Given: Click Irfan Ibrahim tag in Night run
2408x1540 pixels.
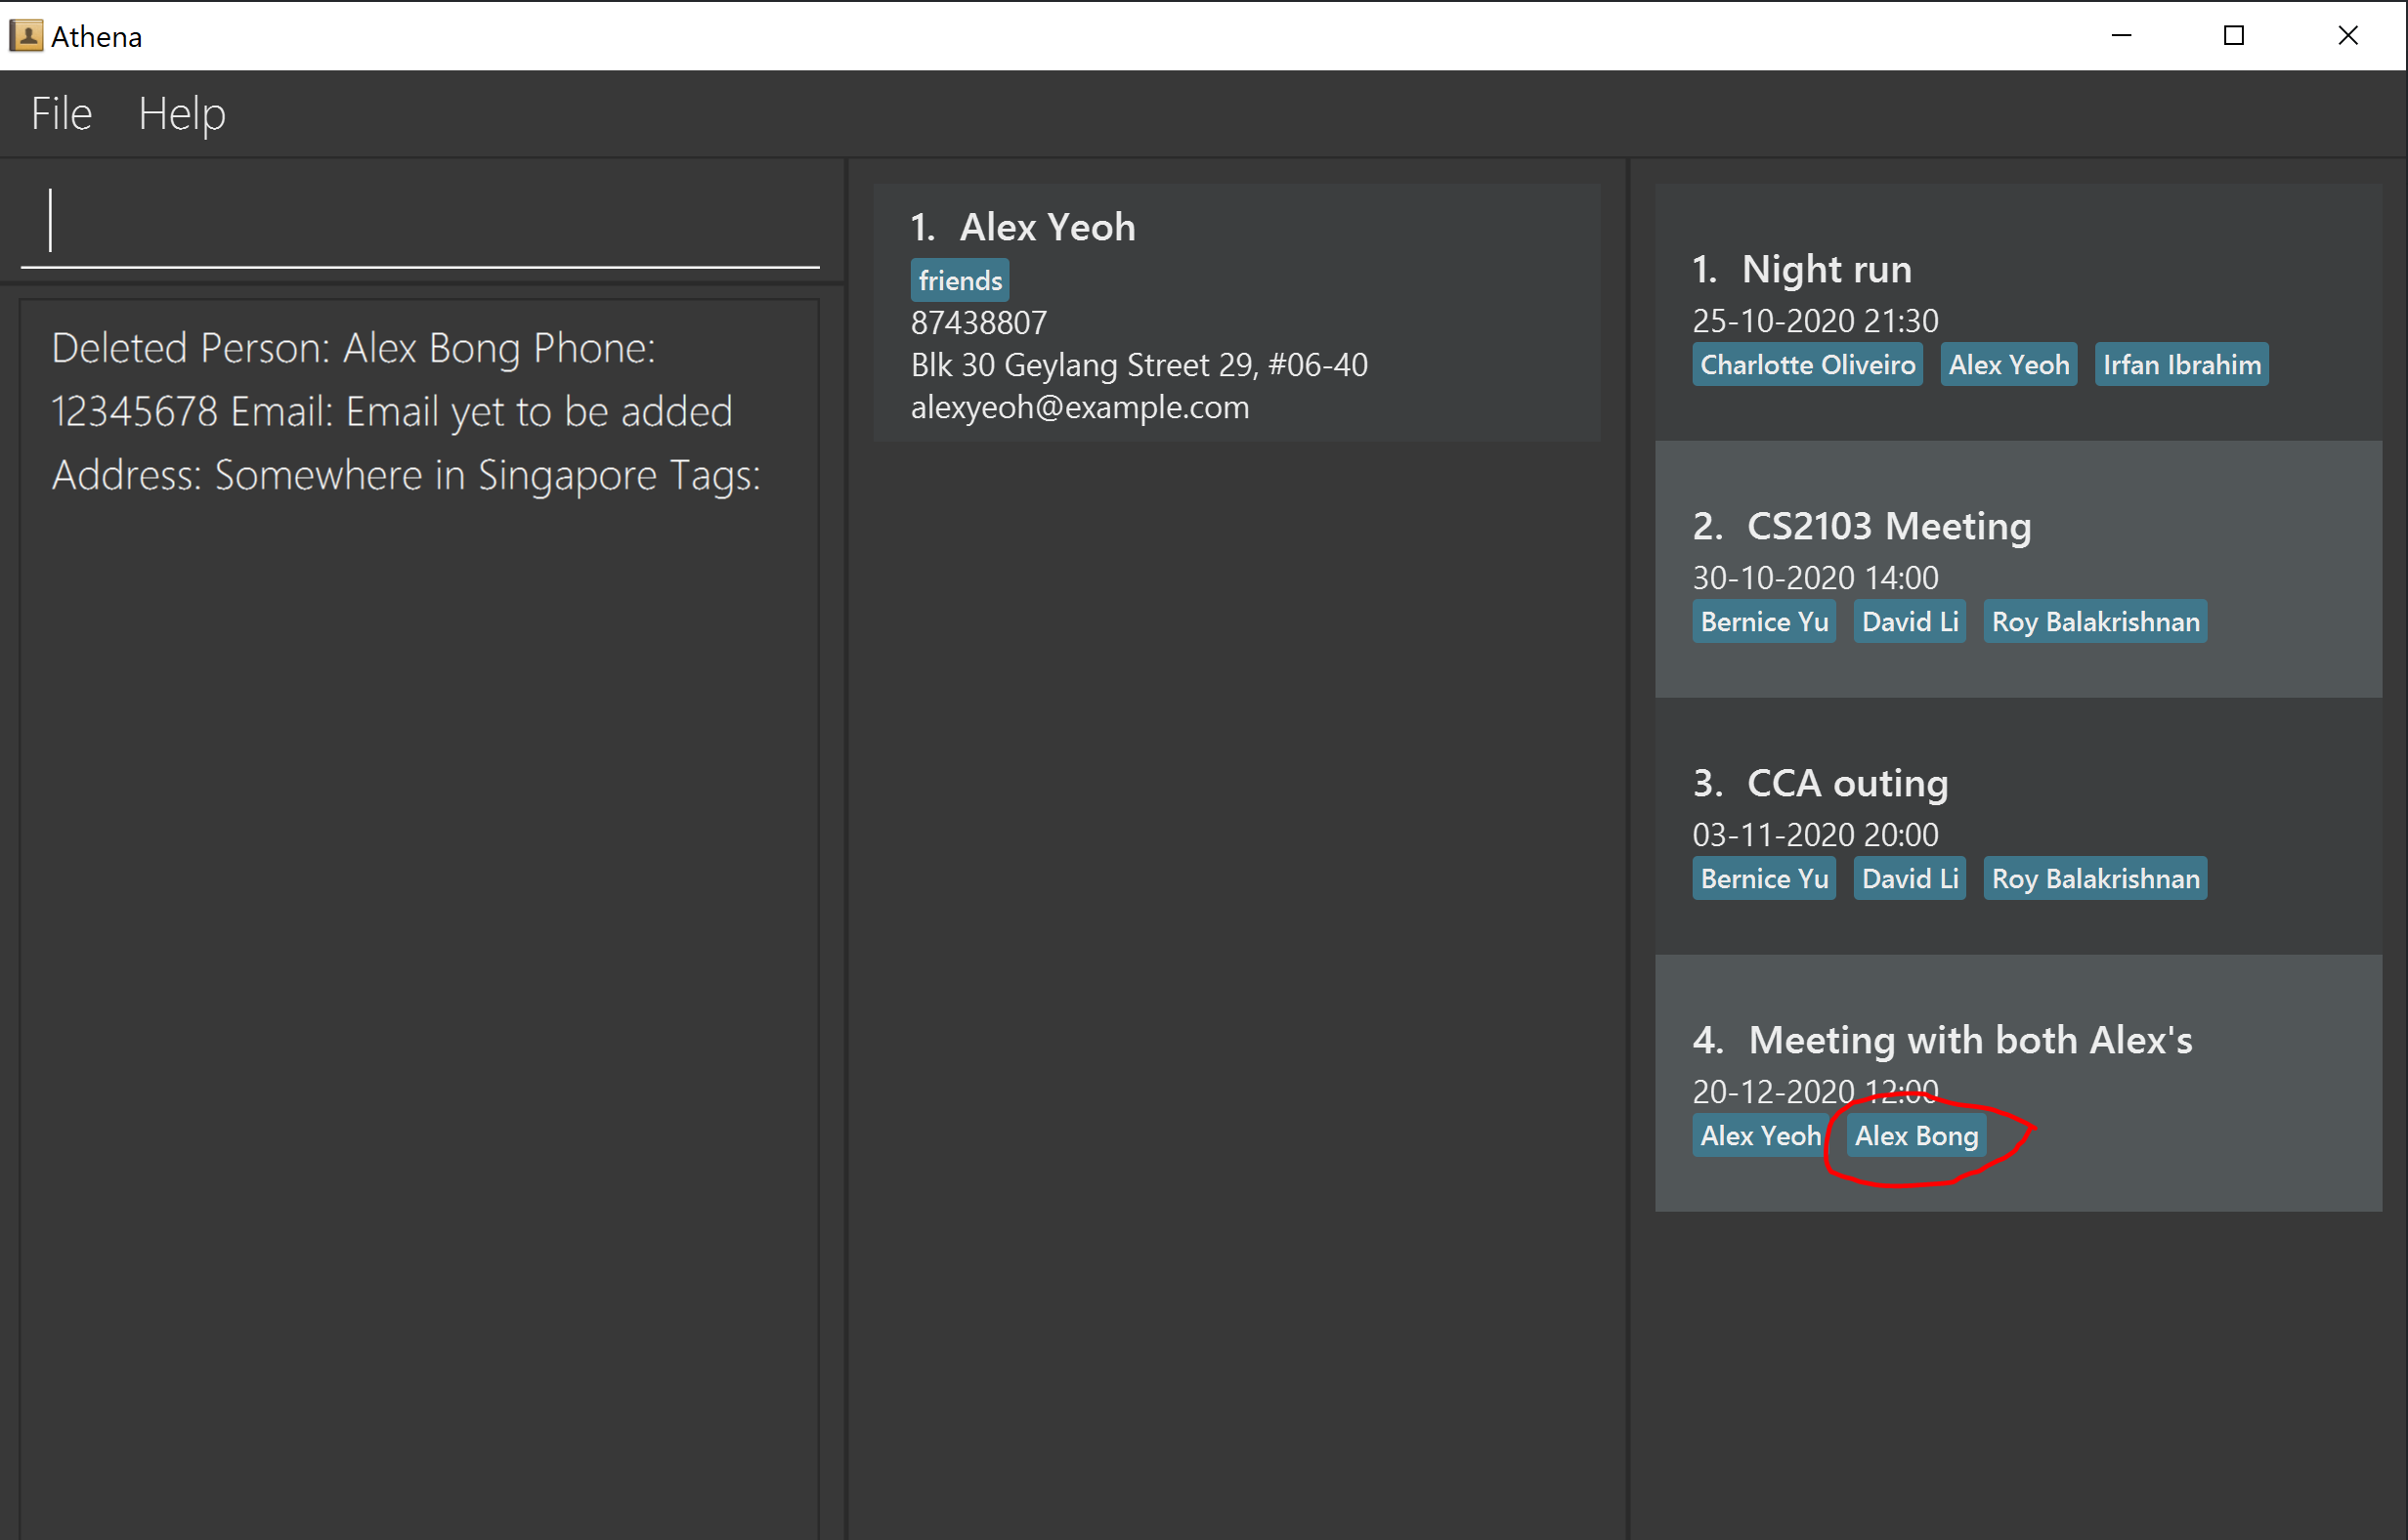Looking at the screenshot, I should point(2181,365).
